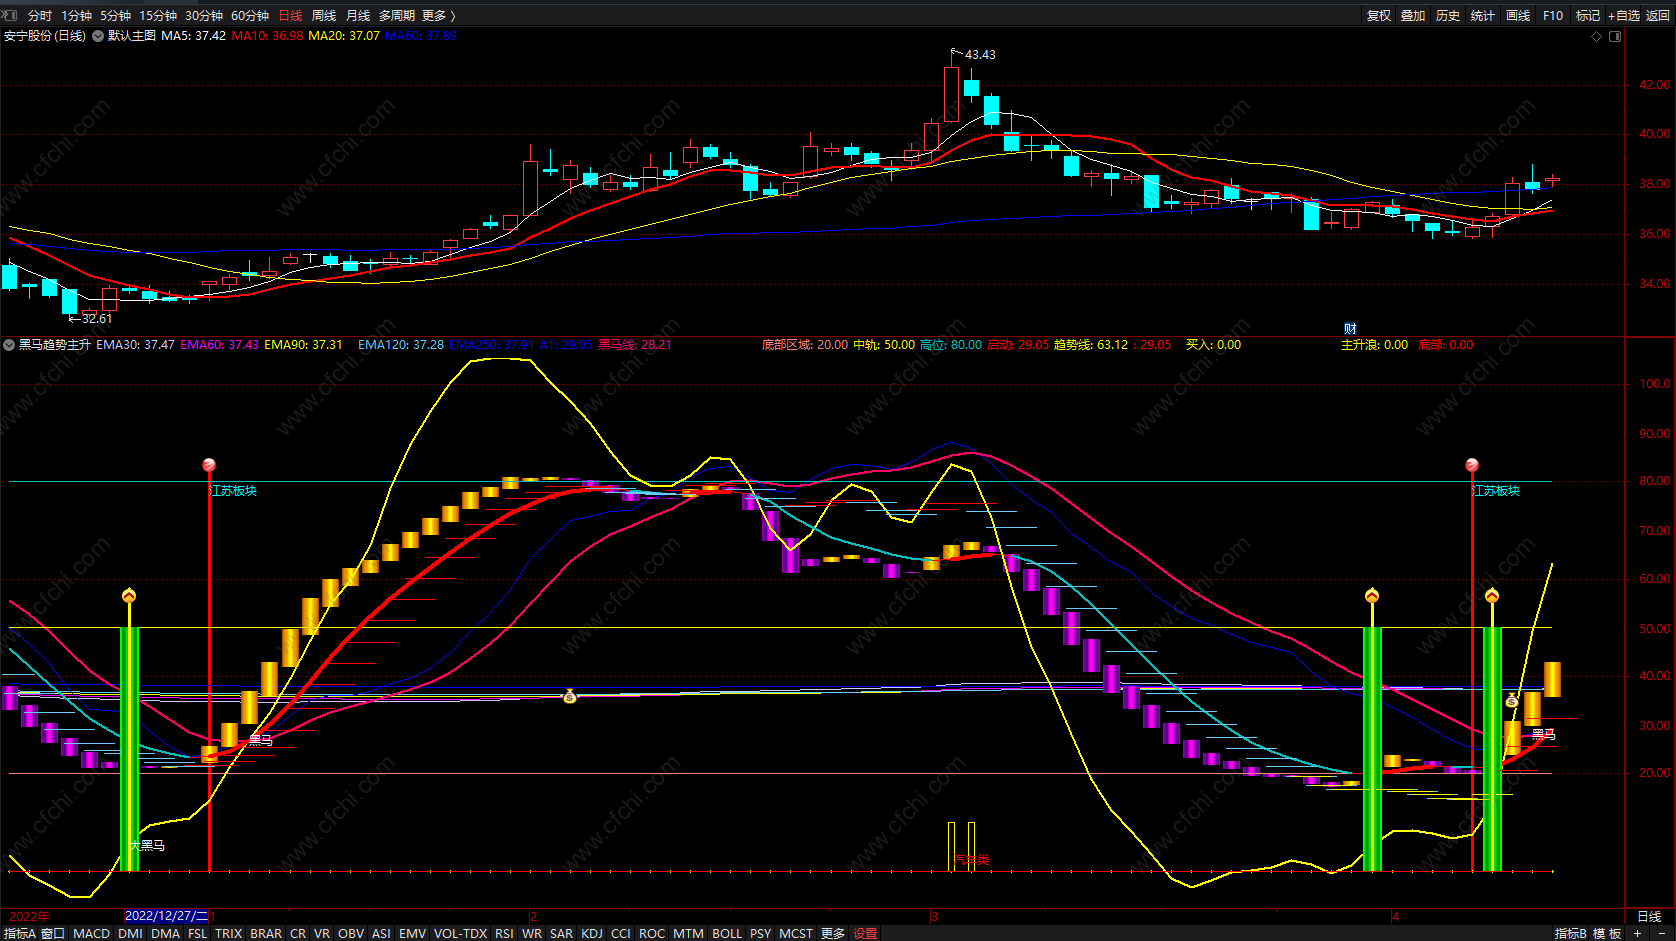Screen dimensions: 1676x941
Task: Click the plus zoom icon at bottom right
Action: click(1637, 933)
